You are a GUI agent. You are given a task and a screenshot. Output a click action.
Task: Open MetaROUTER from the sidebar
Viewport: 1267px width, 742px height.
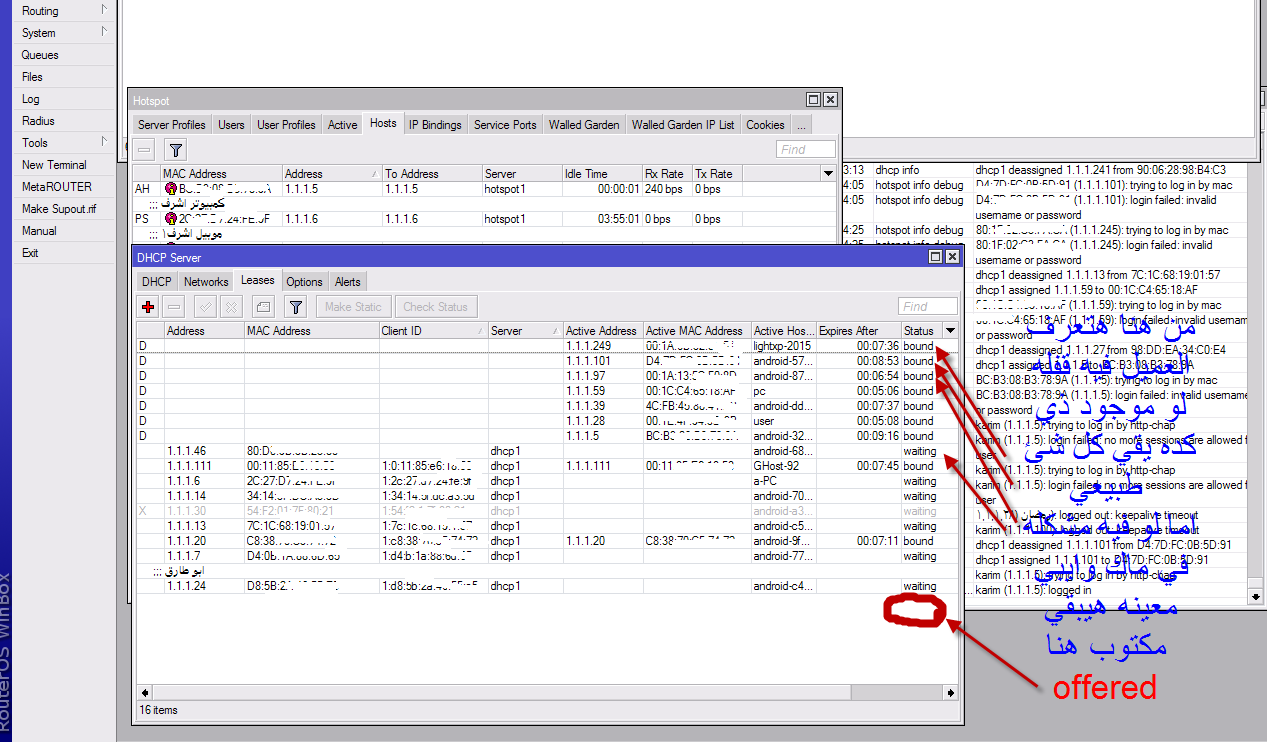tap(56, 187)
